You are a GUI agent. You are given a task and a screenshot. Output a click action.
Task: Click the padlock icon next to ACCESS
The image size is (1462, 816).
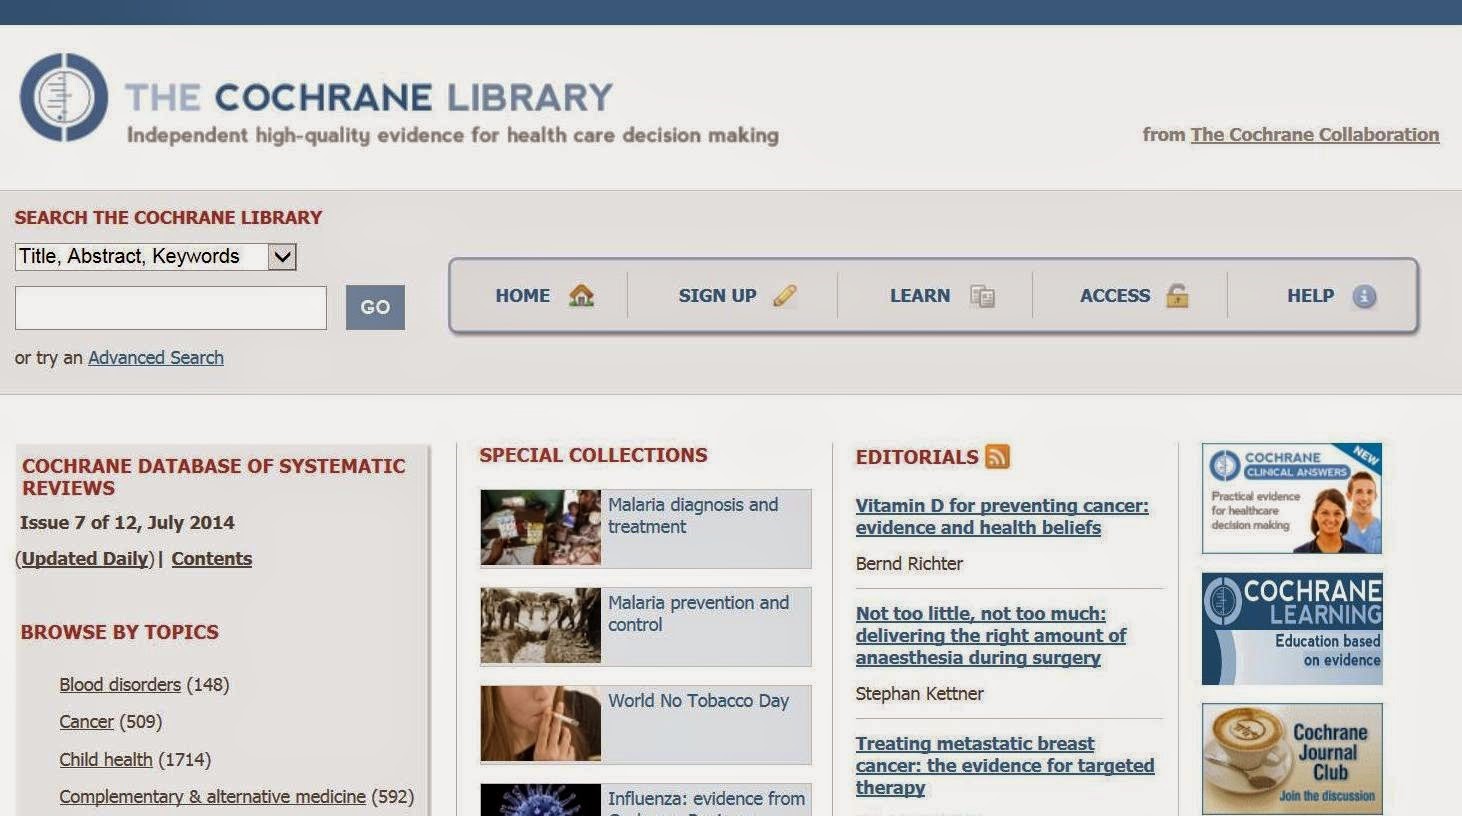click(x=1177, y=295)
